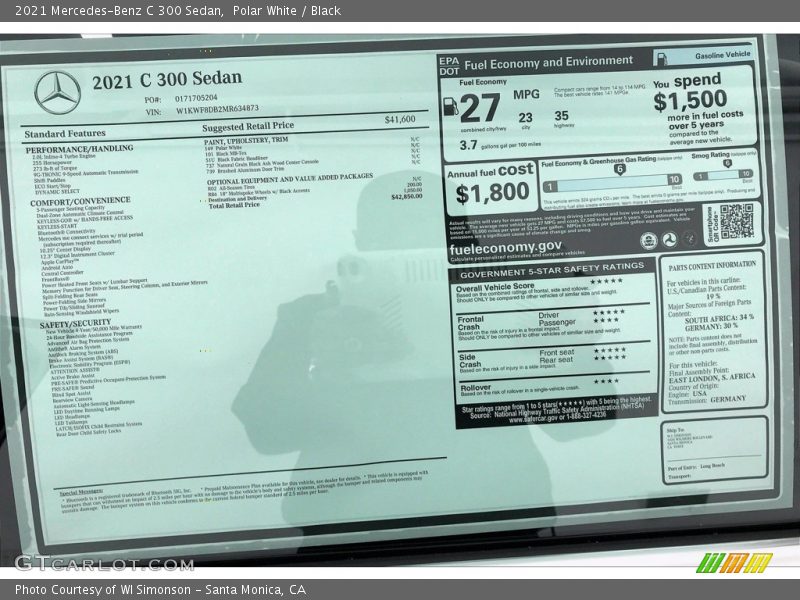Click the colored stripes logo at bottom right
This screenshot has width=800, height=600.
coord(734,563)
